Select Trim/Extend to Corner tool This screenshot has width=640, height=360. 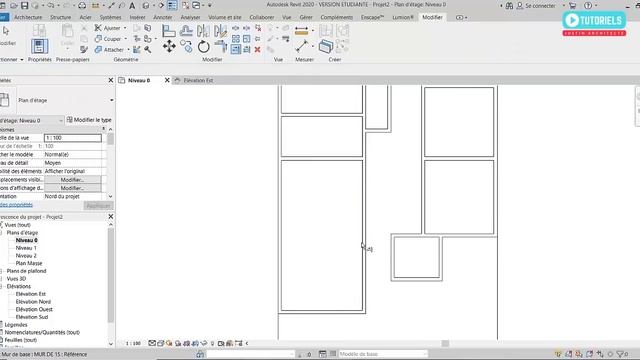pyautogui.click(x=220, y=47)
